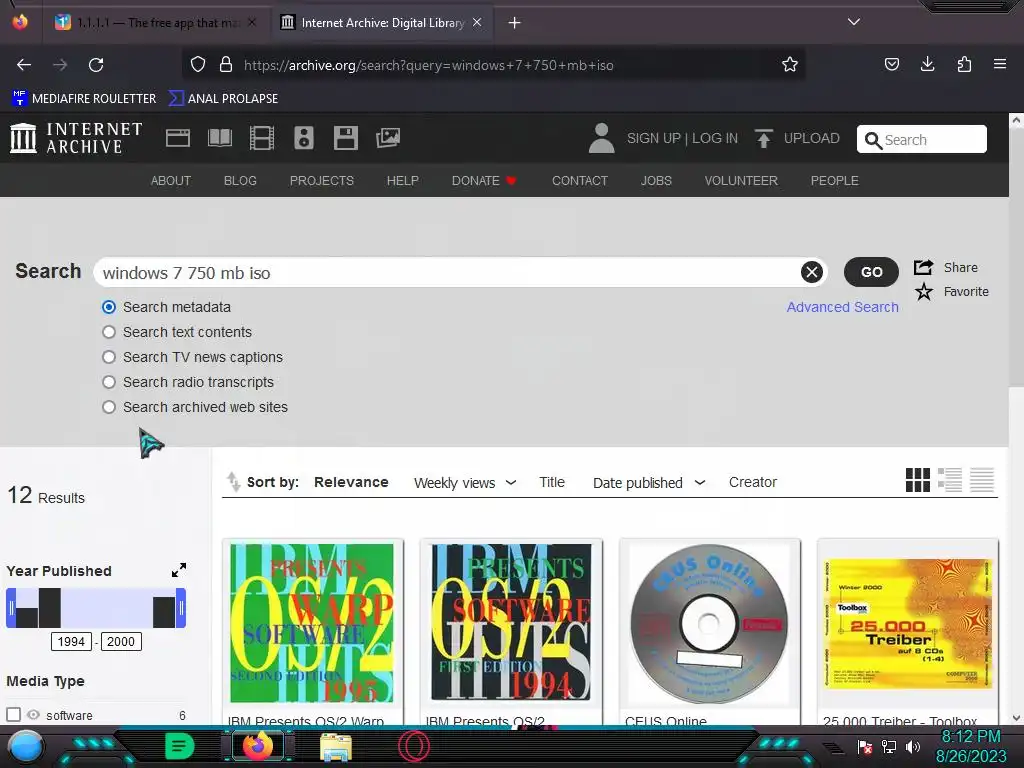Open the PROJECTS menu item
1024x768 pixels.
pyautogui.click(x=322, y=180)
